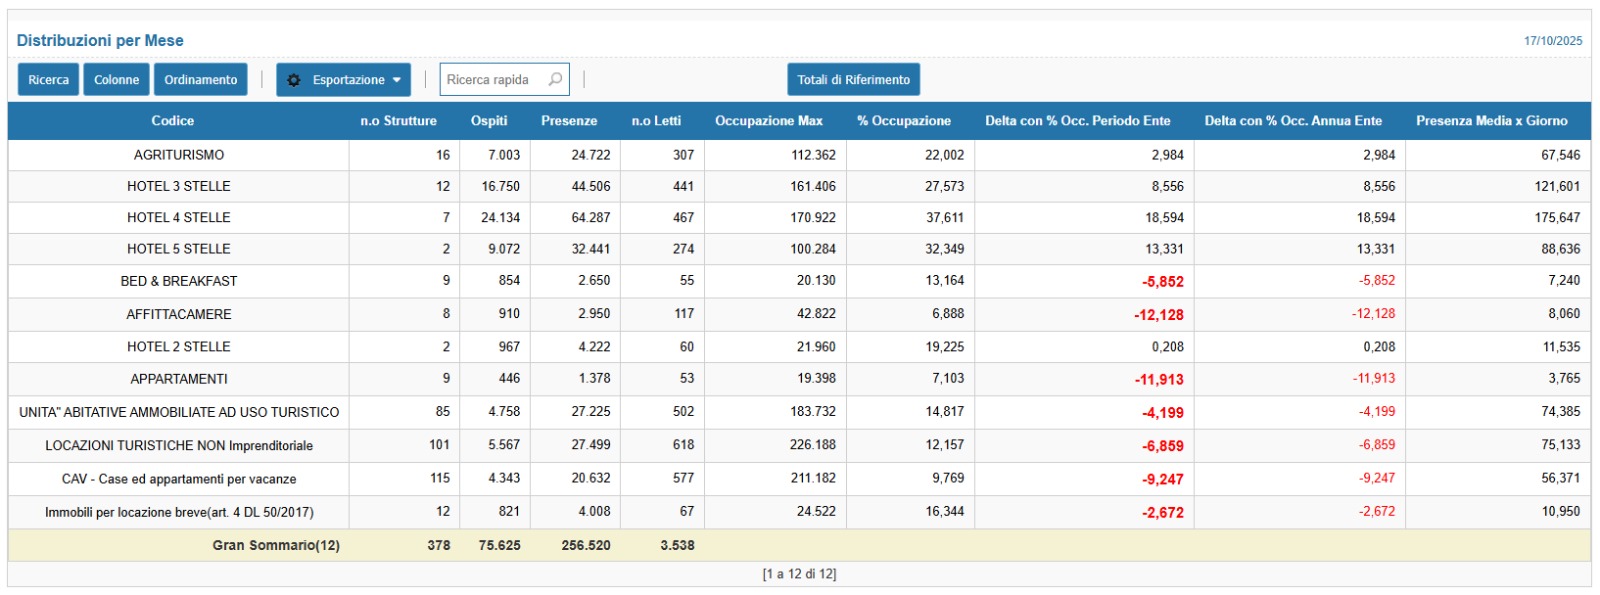Click the Occupazione Max column header
1600x595 pixels.
[768, 121]
